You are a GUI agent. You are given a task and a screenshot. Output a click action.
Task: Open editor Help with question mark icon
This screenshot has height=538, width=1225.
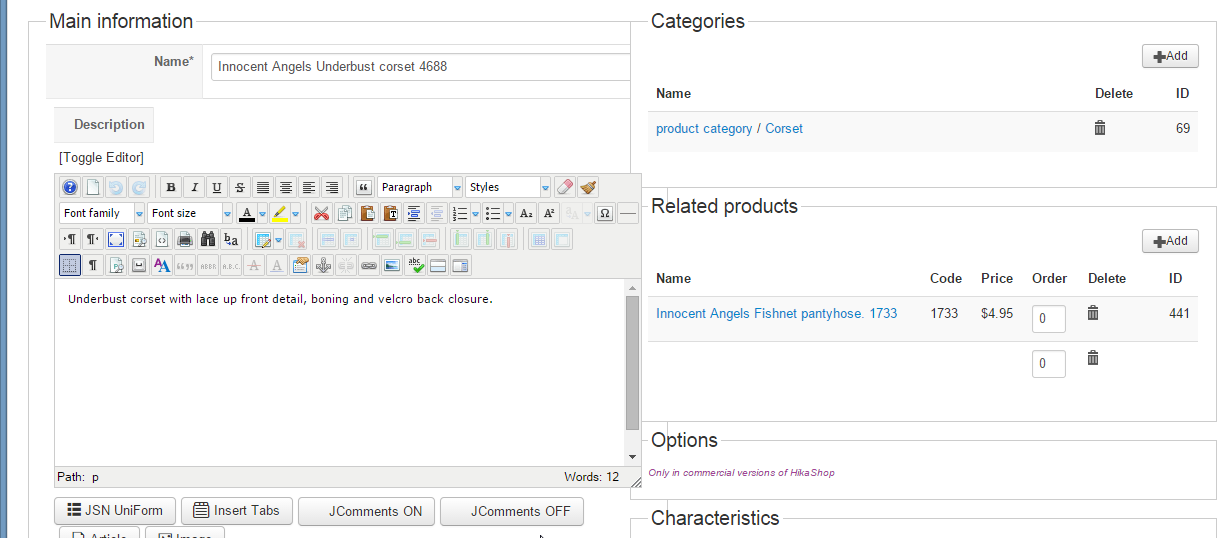tap(70, 187)
